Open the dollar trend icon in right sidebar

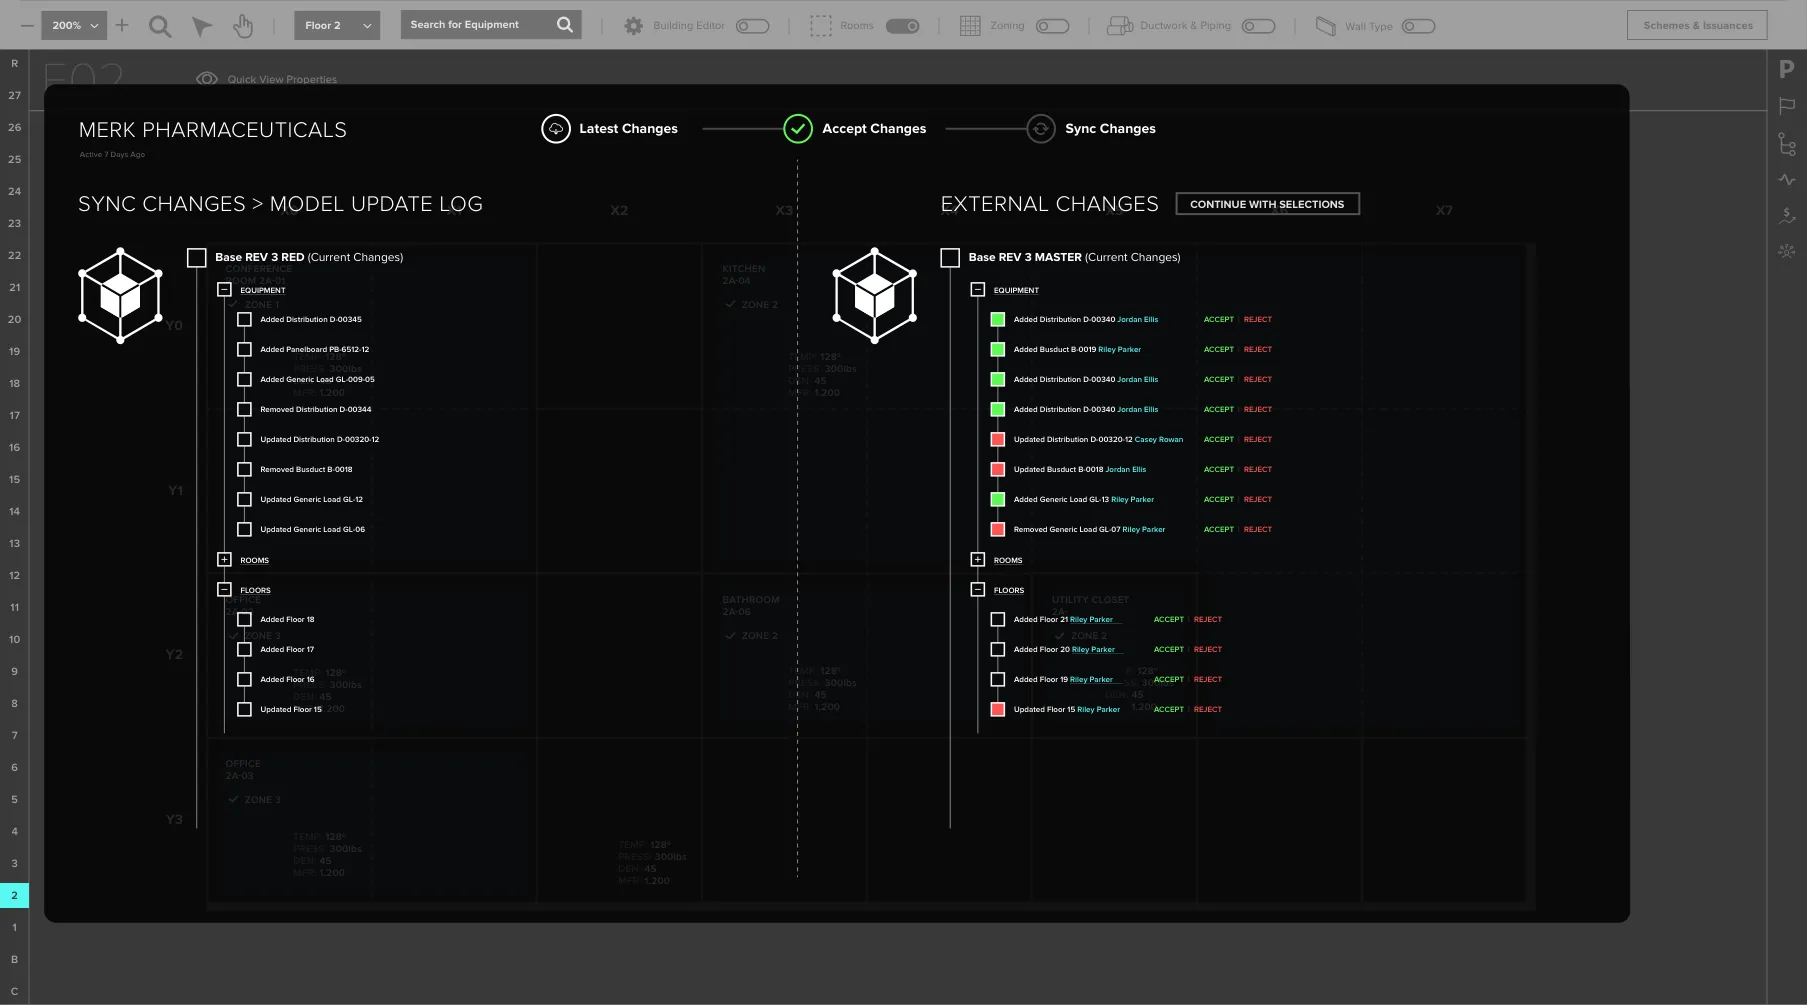1787,215
